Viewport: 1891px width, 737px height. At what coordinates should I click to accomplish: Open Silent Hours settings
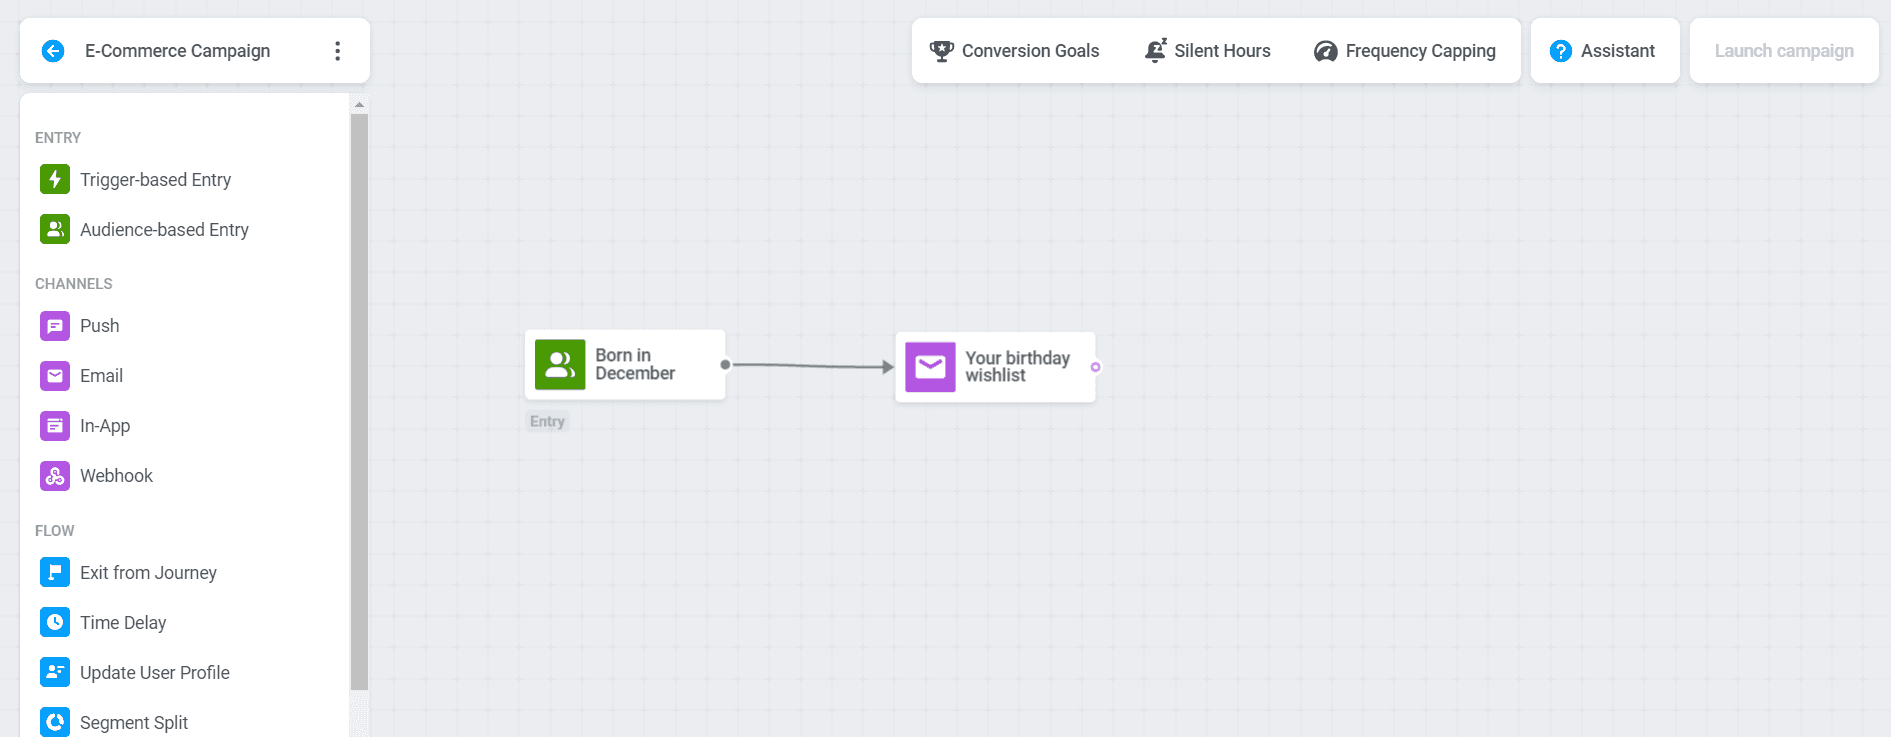(1207, 51)
